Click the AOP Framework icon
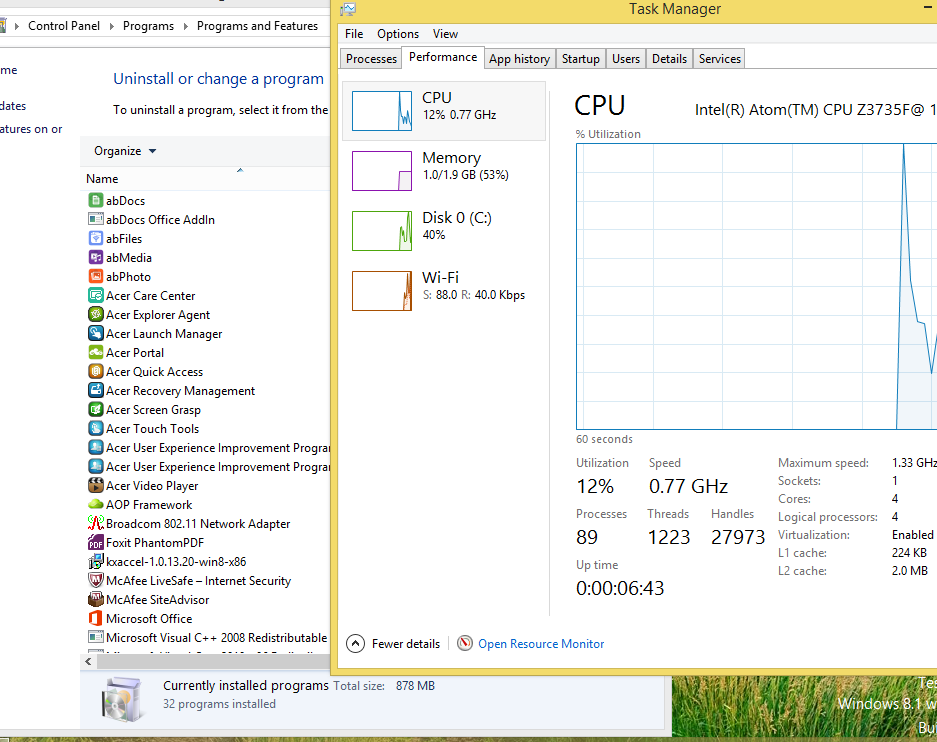The image size is (937, 742). coord(96,504)
